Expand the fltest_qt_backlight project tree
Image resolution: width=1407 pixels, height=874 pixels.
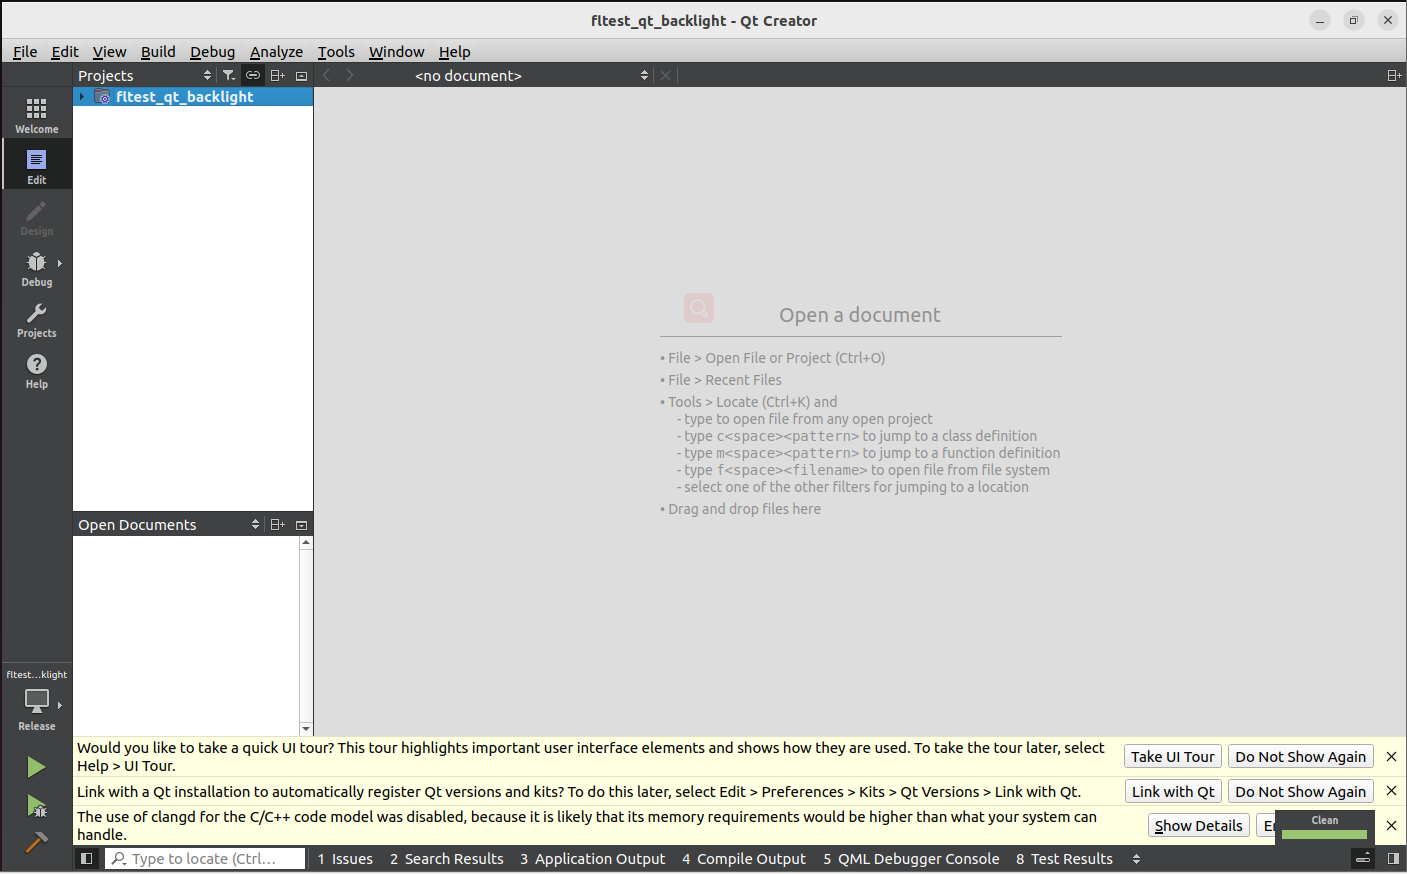[82, 97]
